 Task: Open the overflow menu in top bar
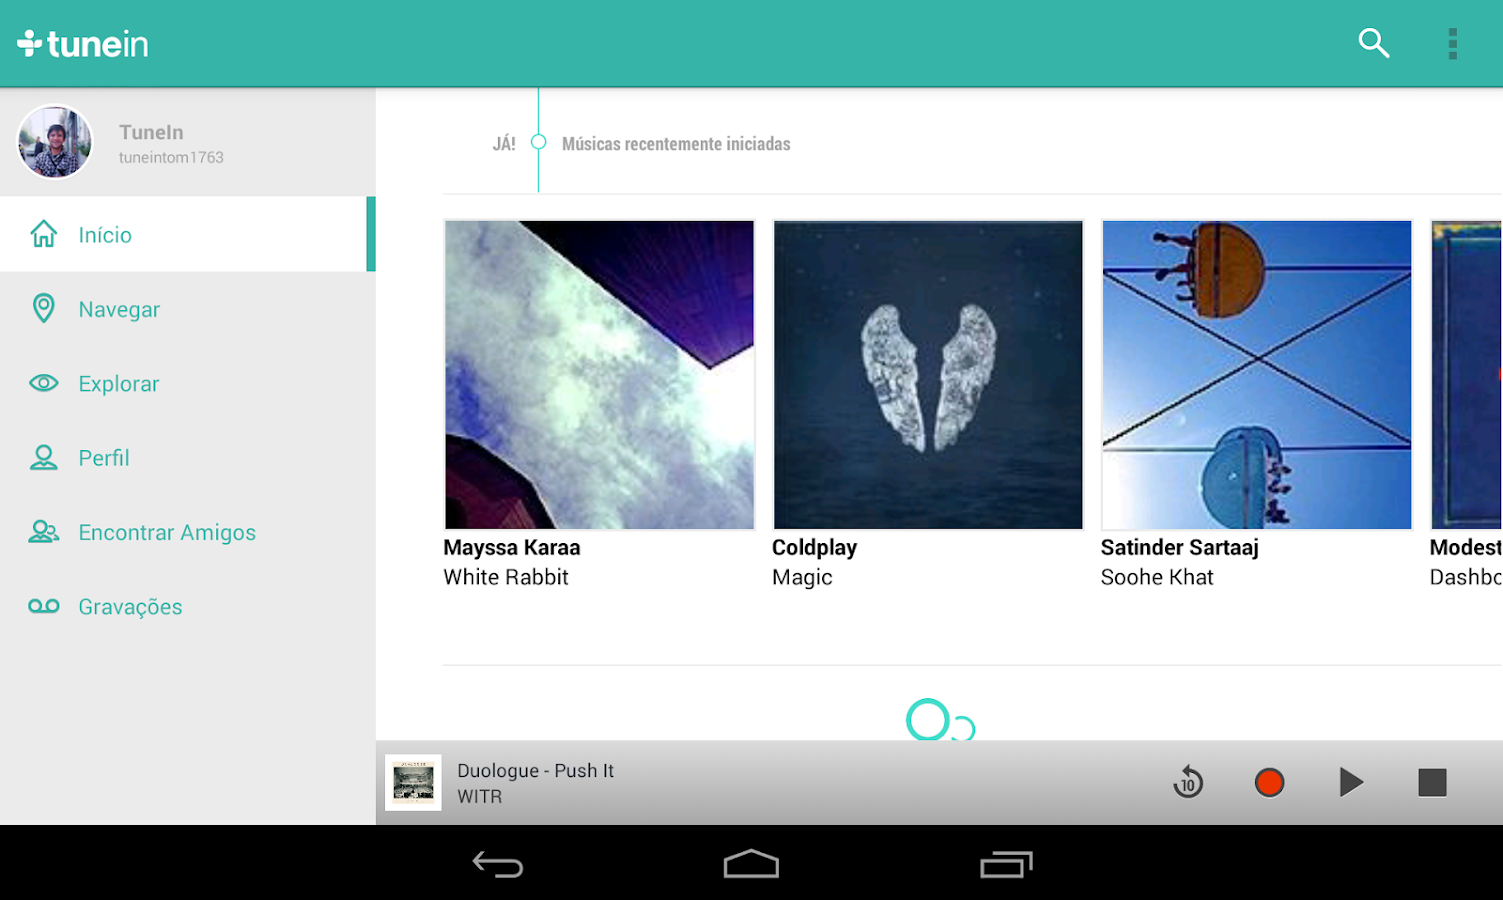point(1452,43)
